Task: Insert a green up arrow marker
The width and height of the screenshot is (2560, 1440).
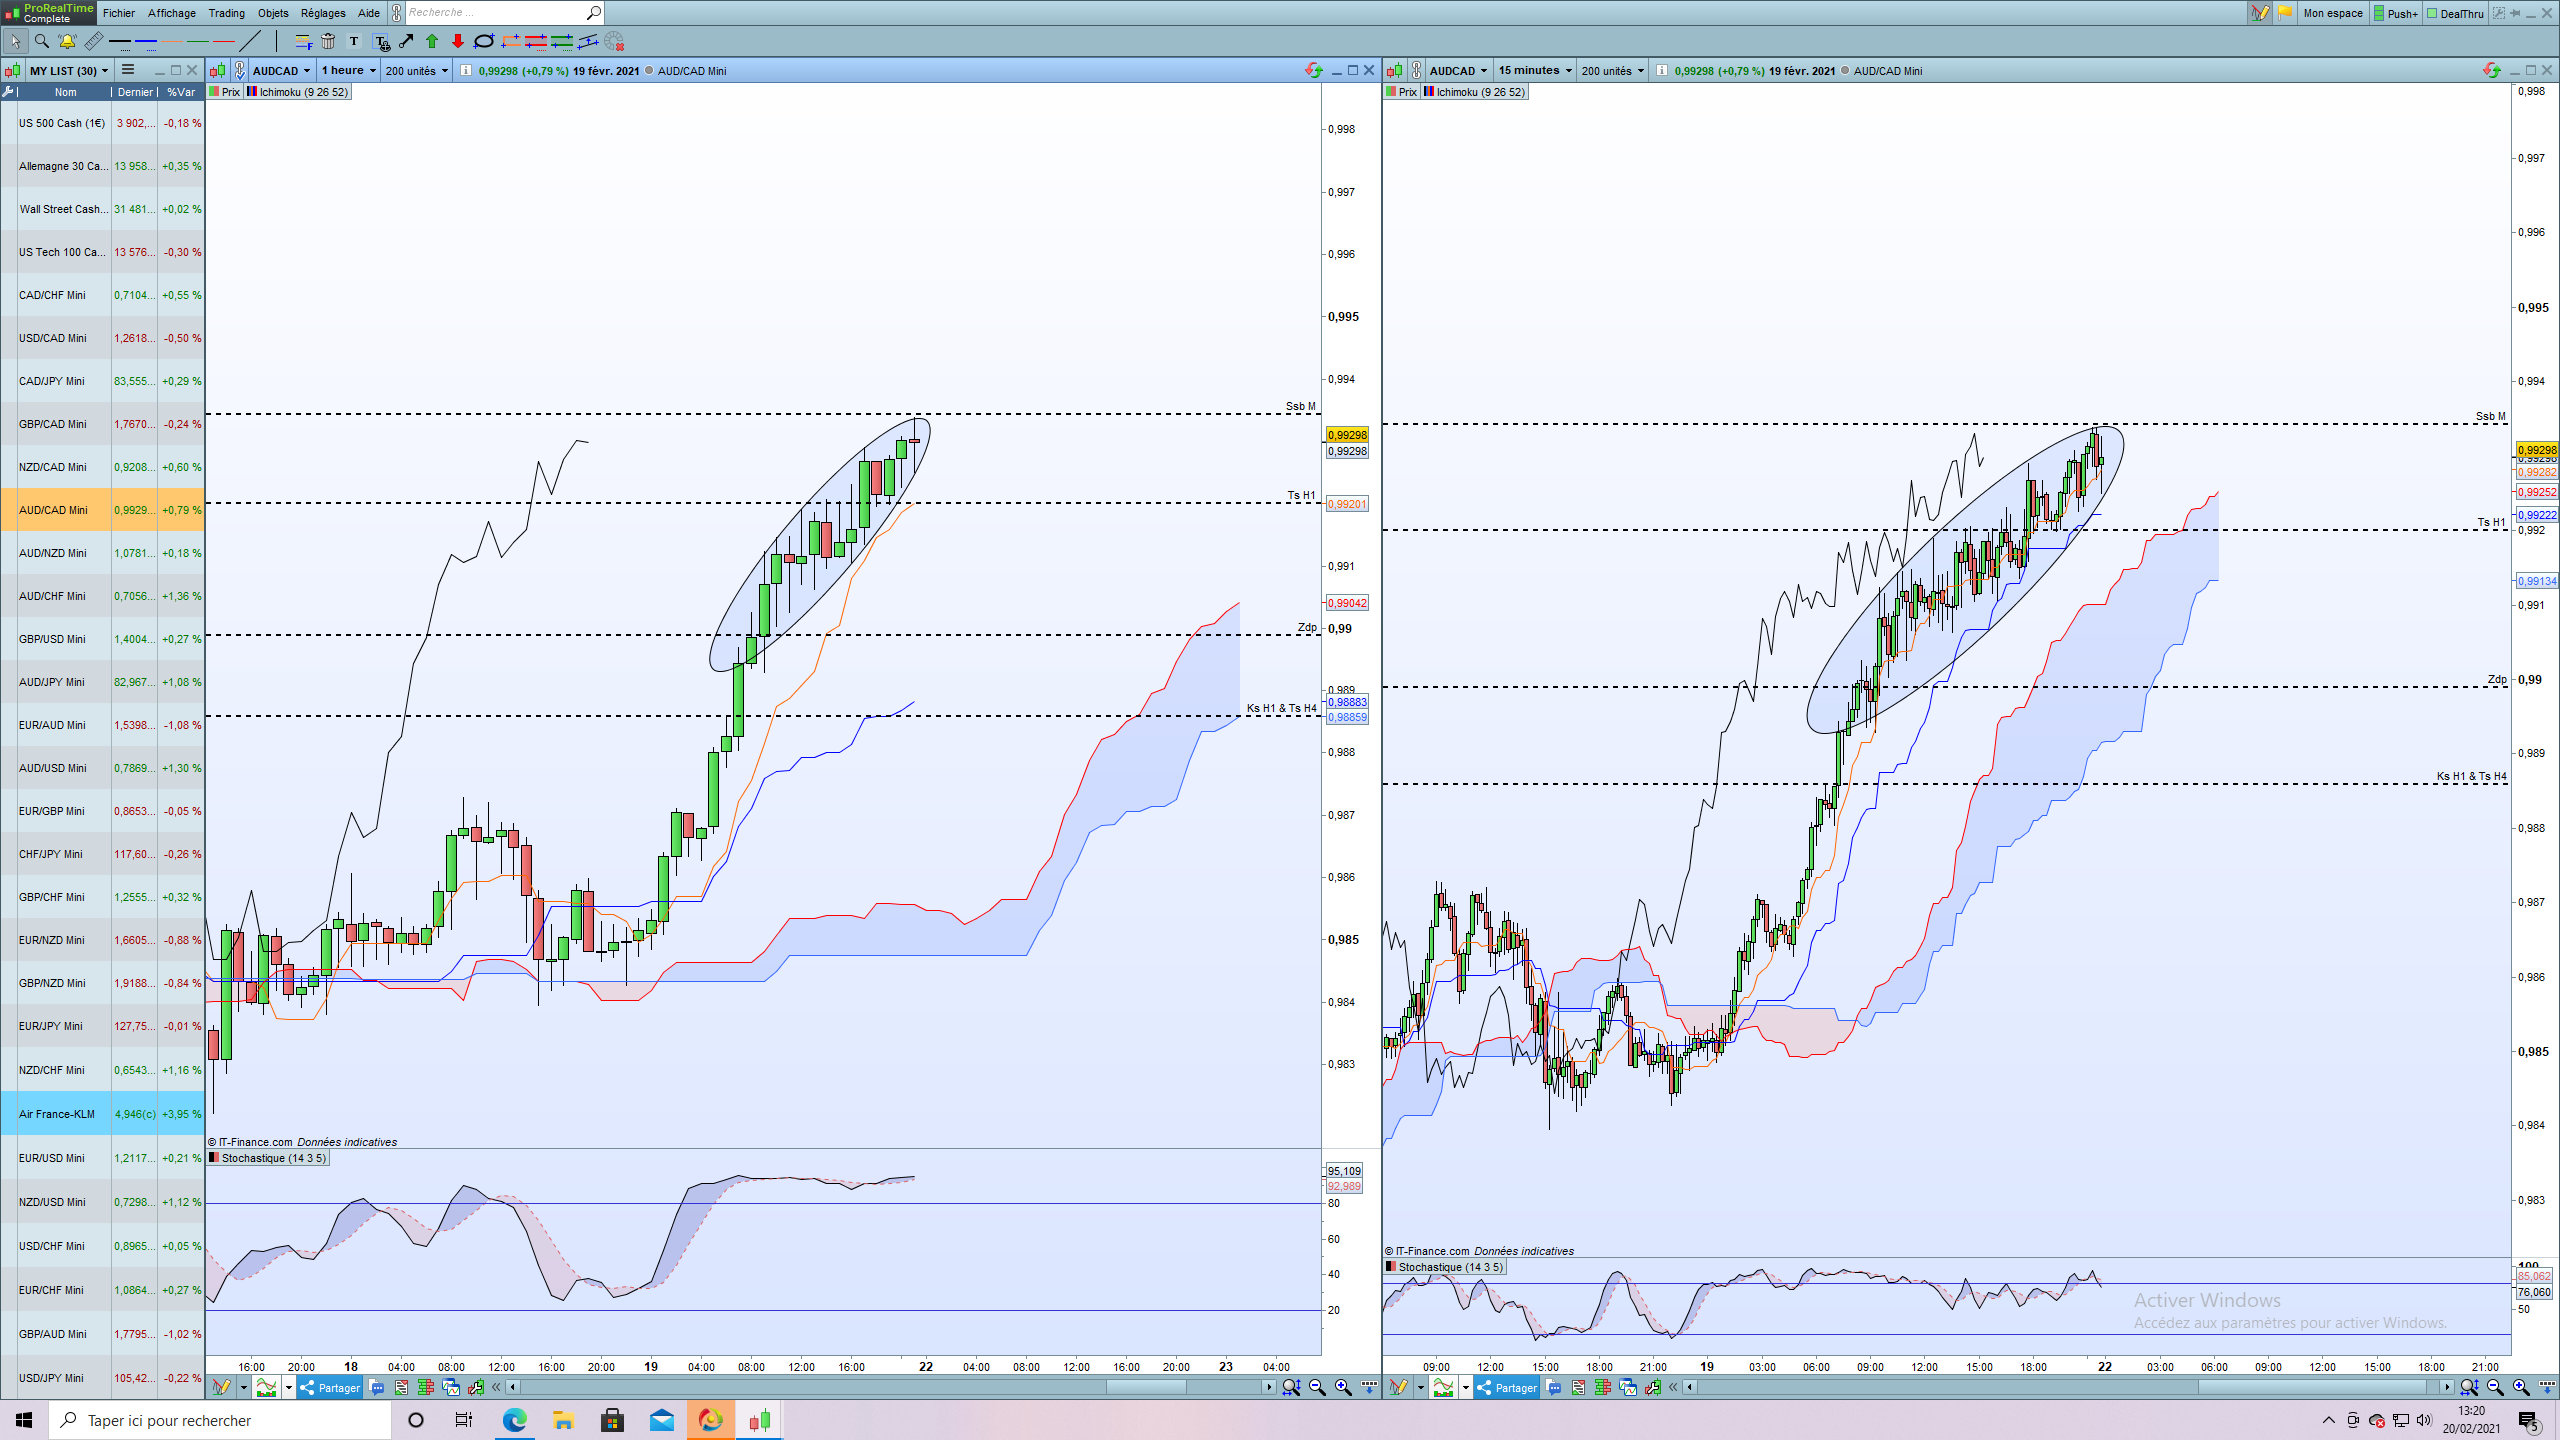Action: click(432, 41)
